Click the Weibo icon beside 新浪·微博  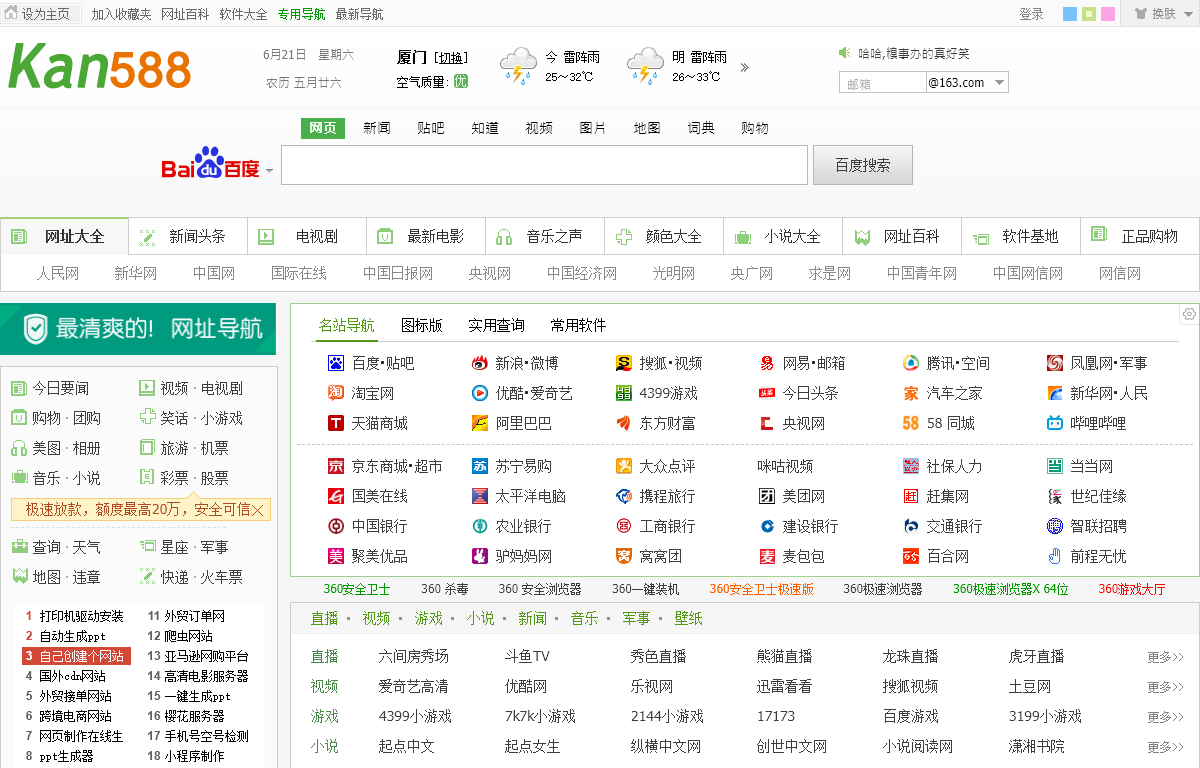tap(480, 363)
